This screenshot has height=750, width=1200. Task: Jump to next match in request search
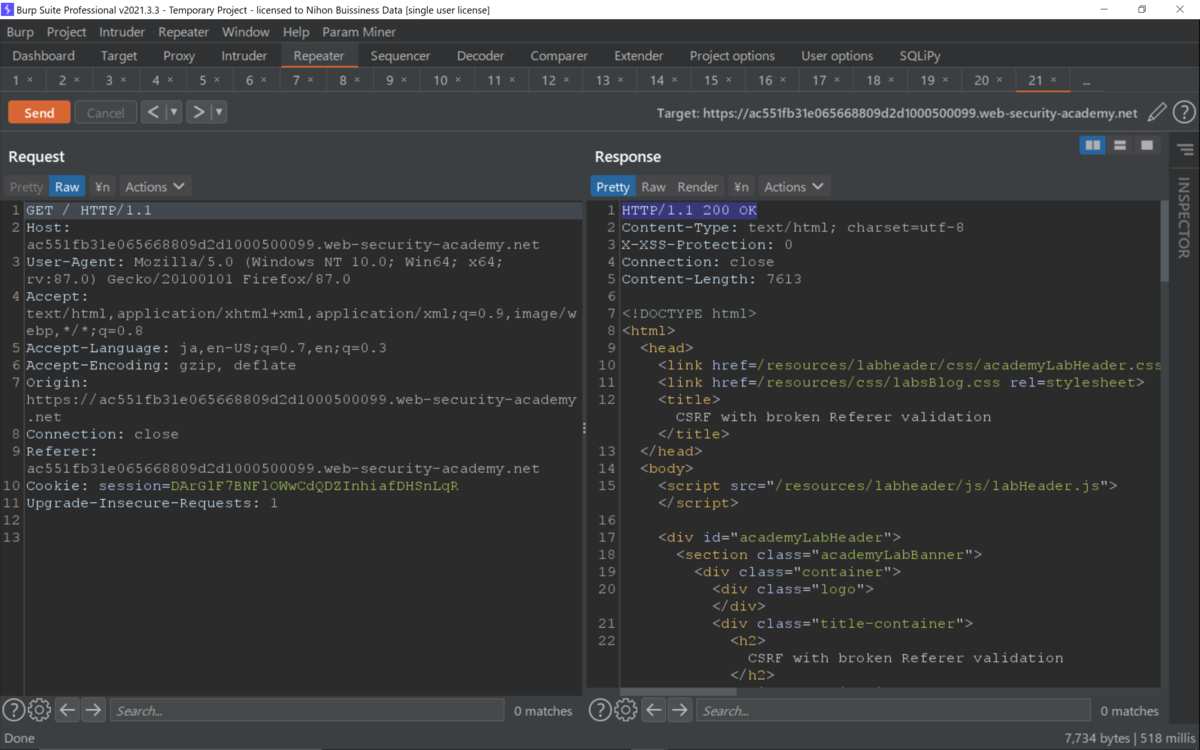click(x=93, y=710)
